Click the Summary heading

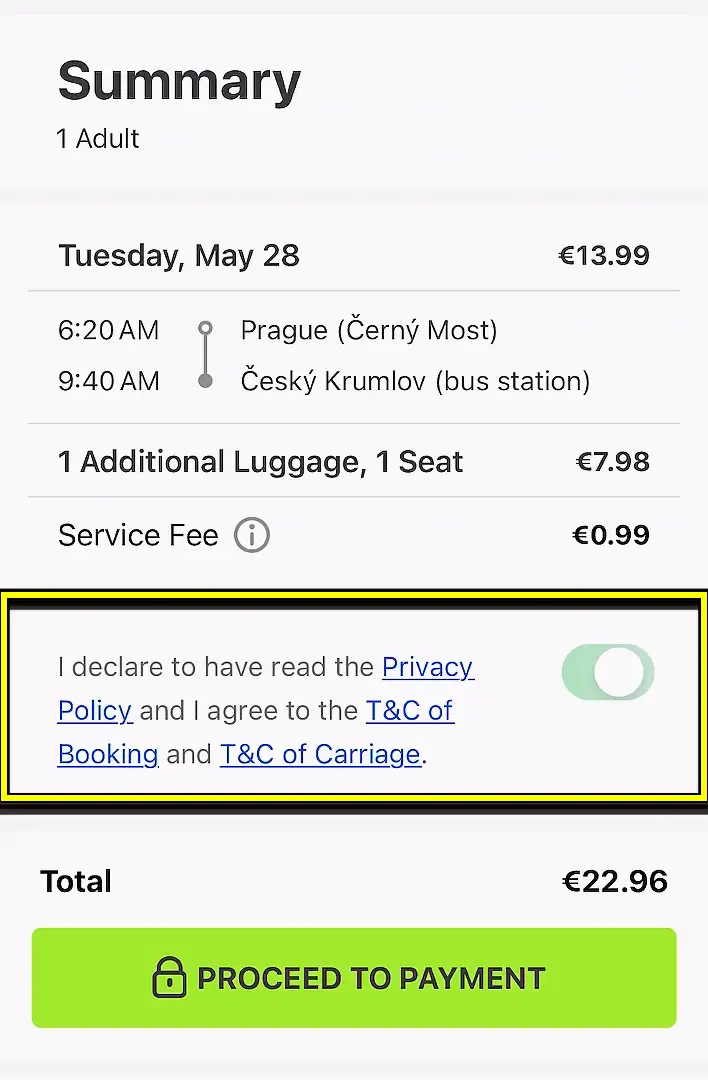(179, 82)
